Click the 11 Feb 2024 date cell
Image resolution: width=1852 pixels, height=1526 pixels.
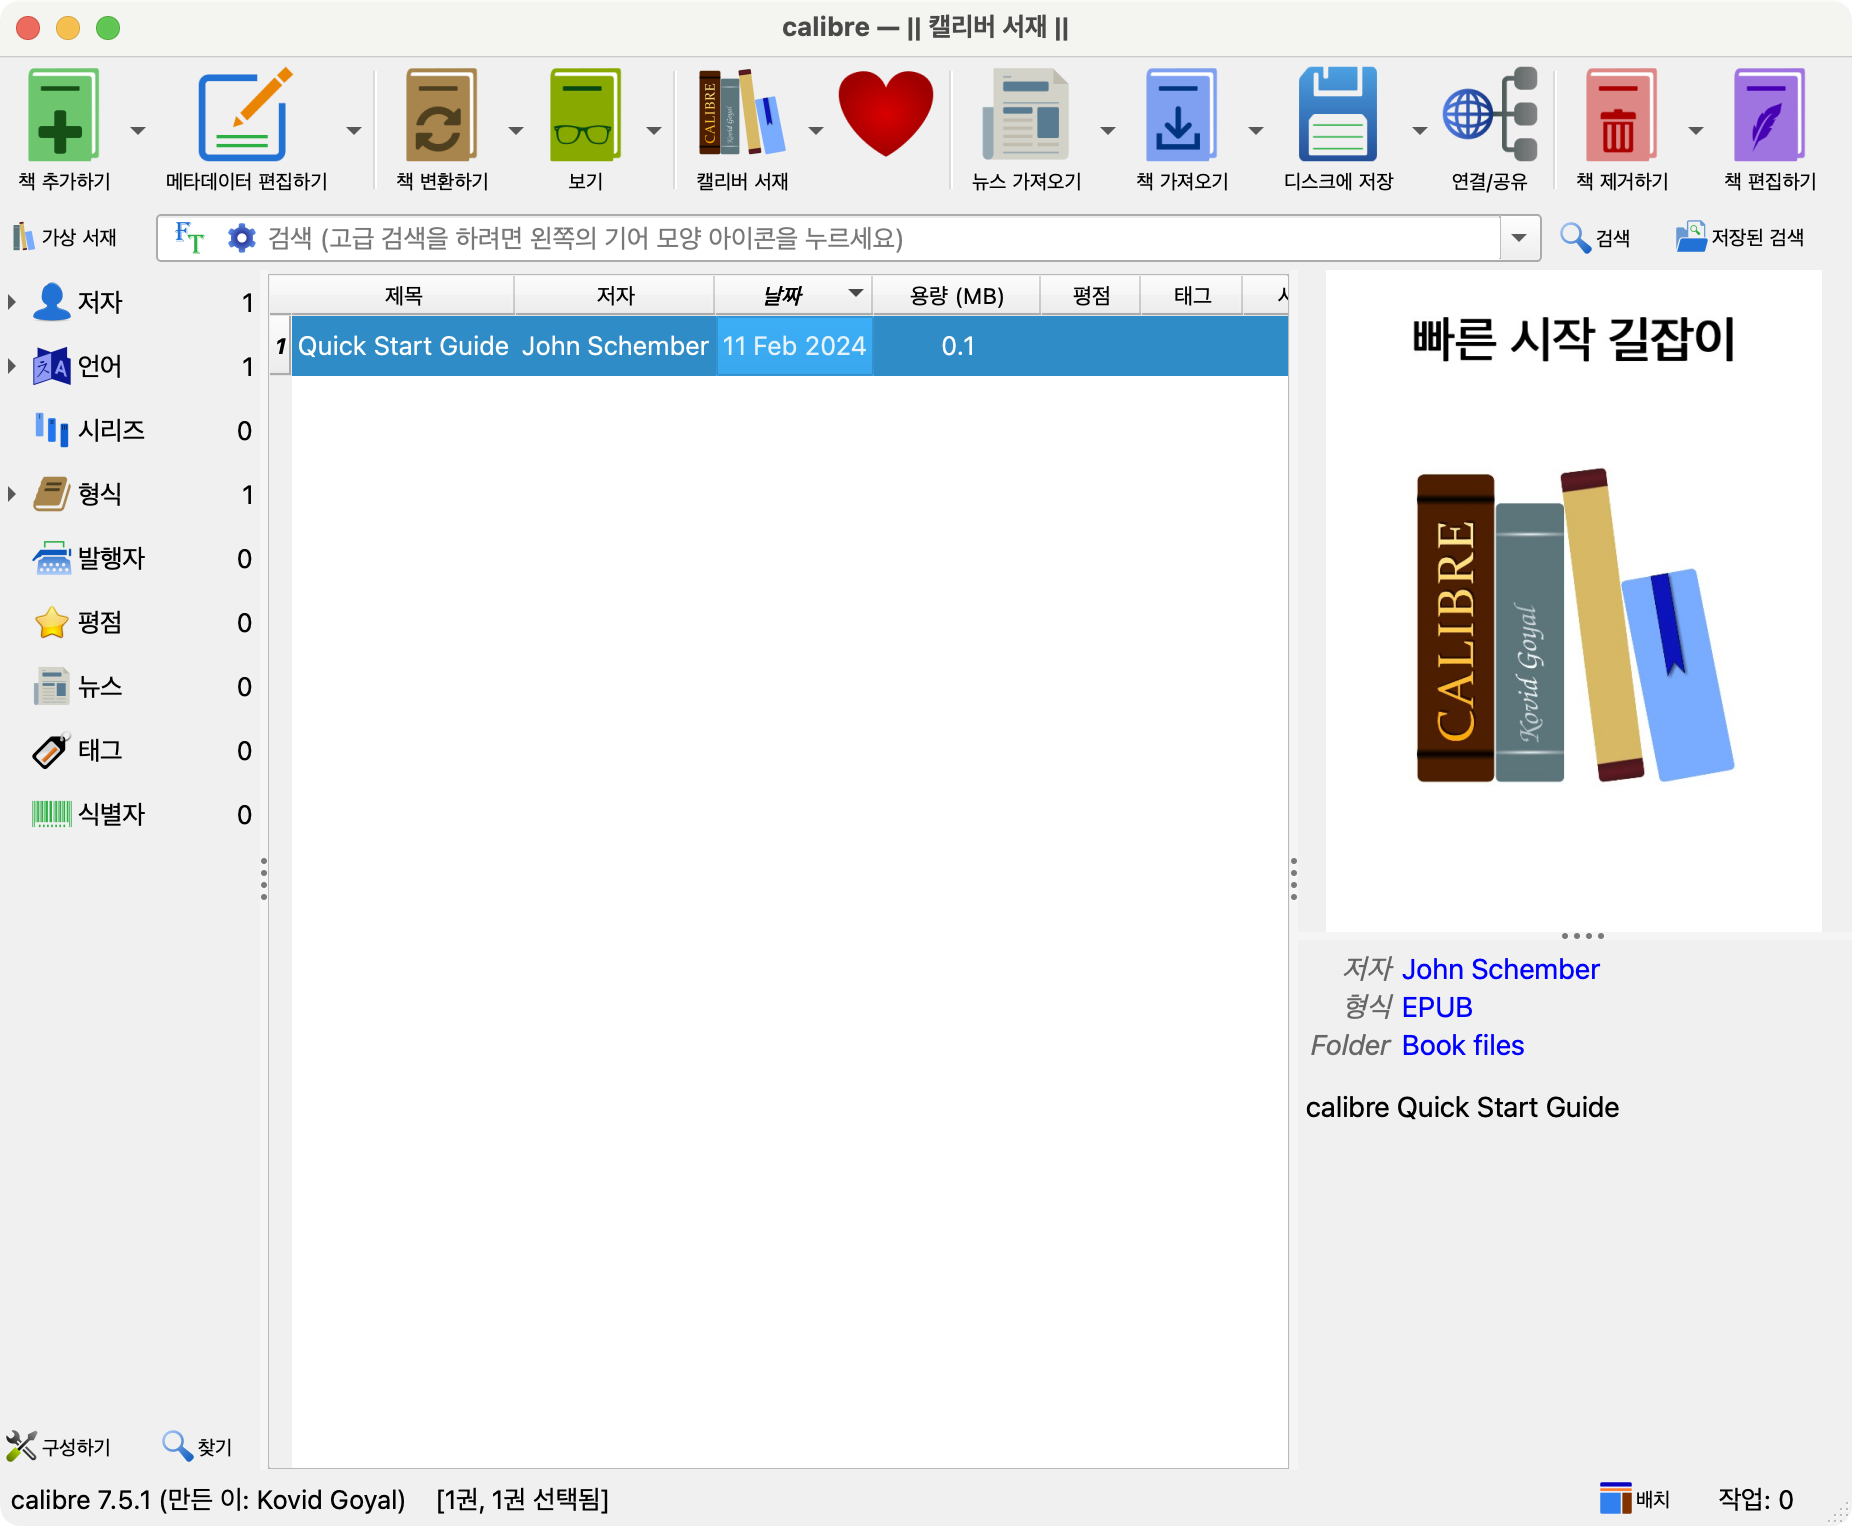pos(794,346)
